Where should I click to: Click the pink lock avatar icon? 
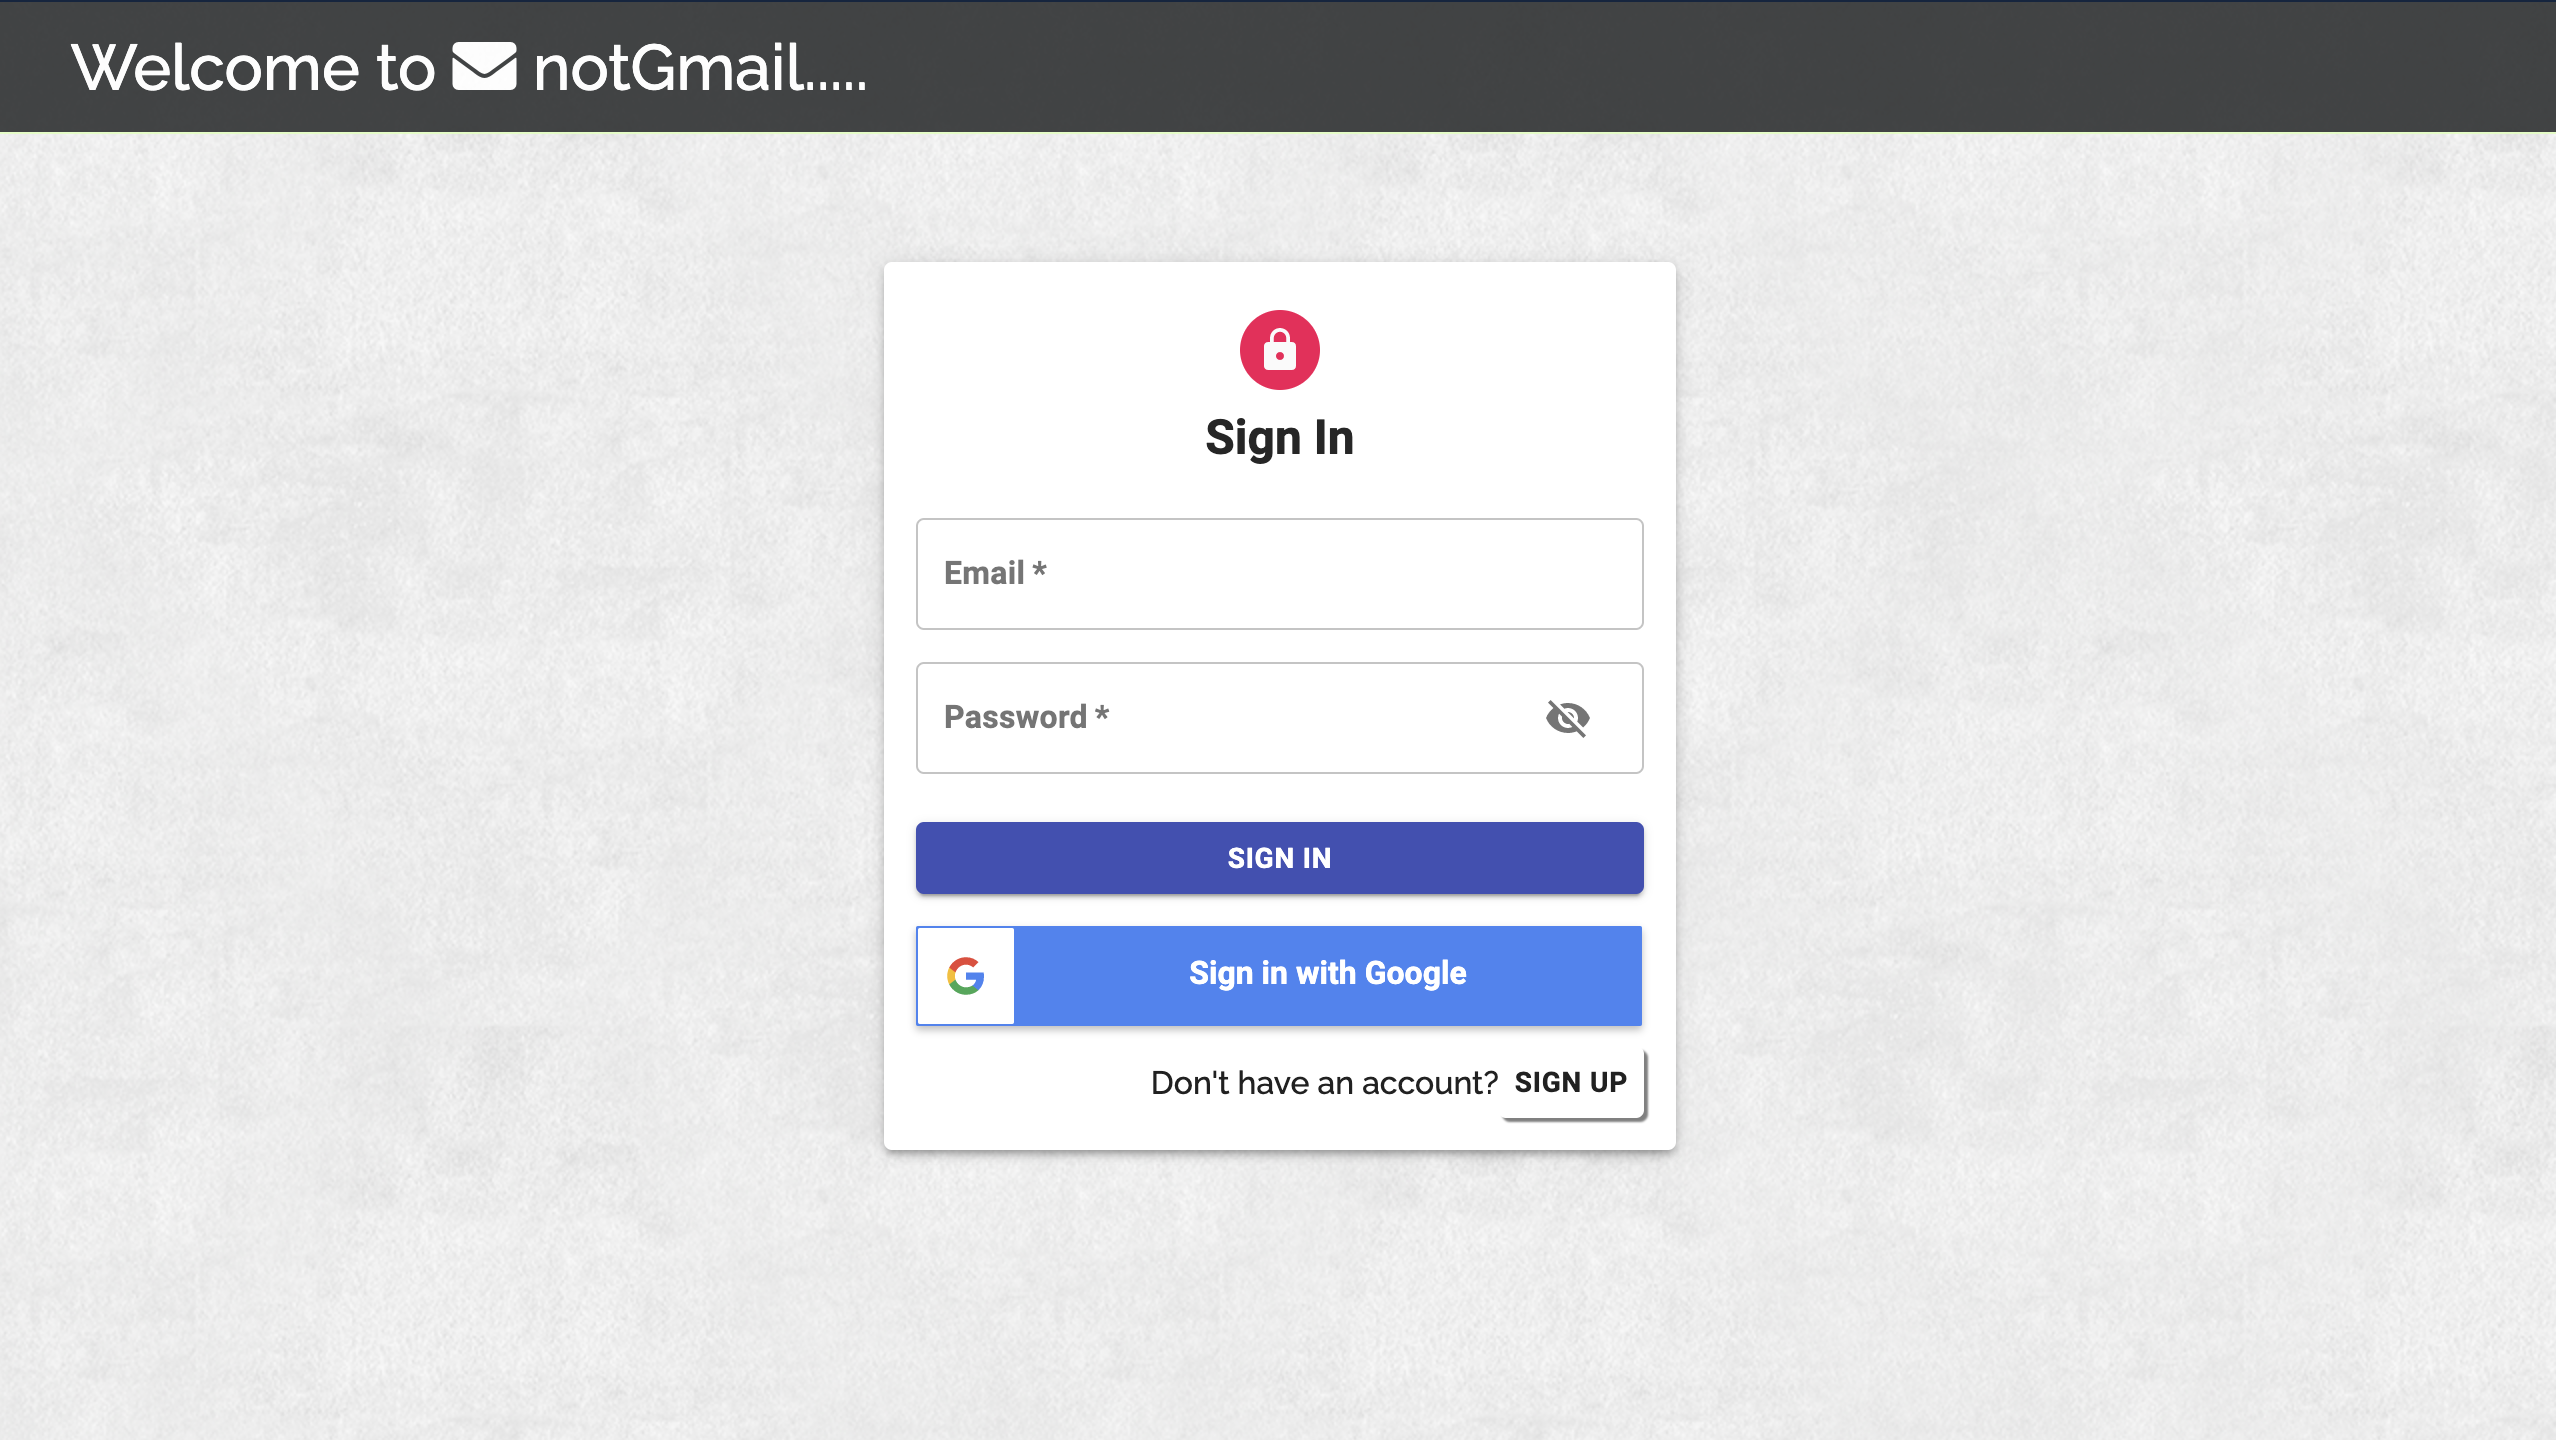pyautogui.click(x=1279, y=350)
